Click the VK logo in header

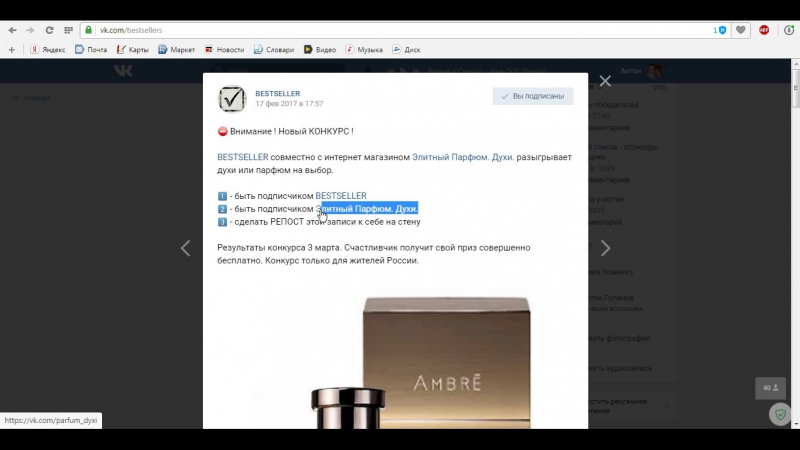[x=123, y=70]
